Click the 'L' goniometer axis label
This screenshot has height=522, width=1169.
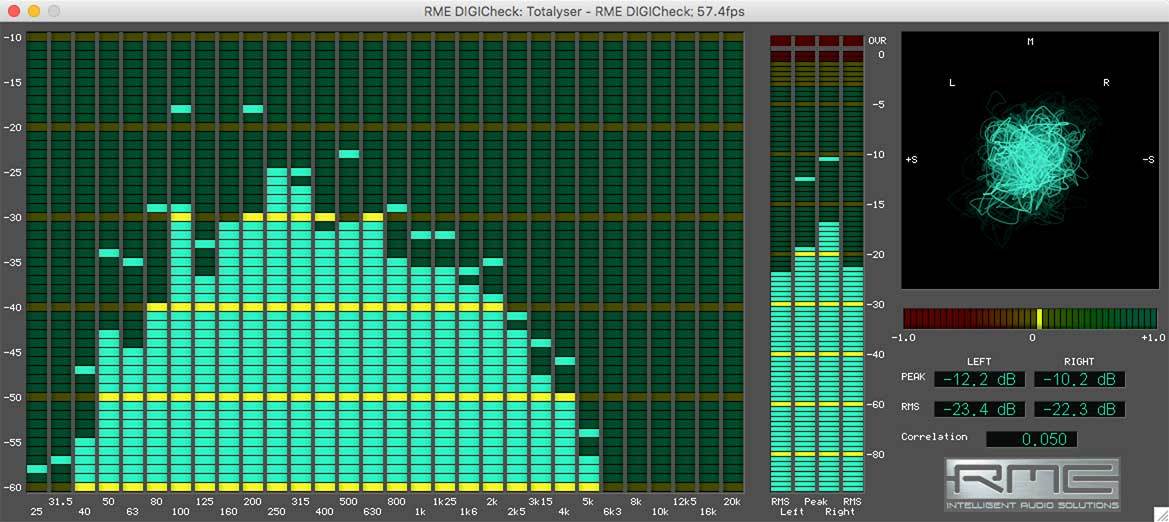(x=952, y=83)
